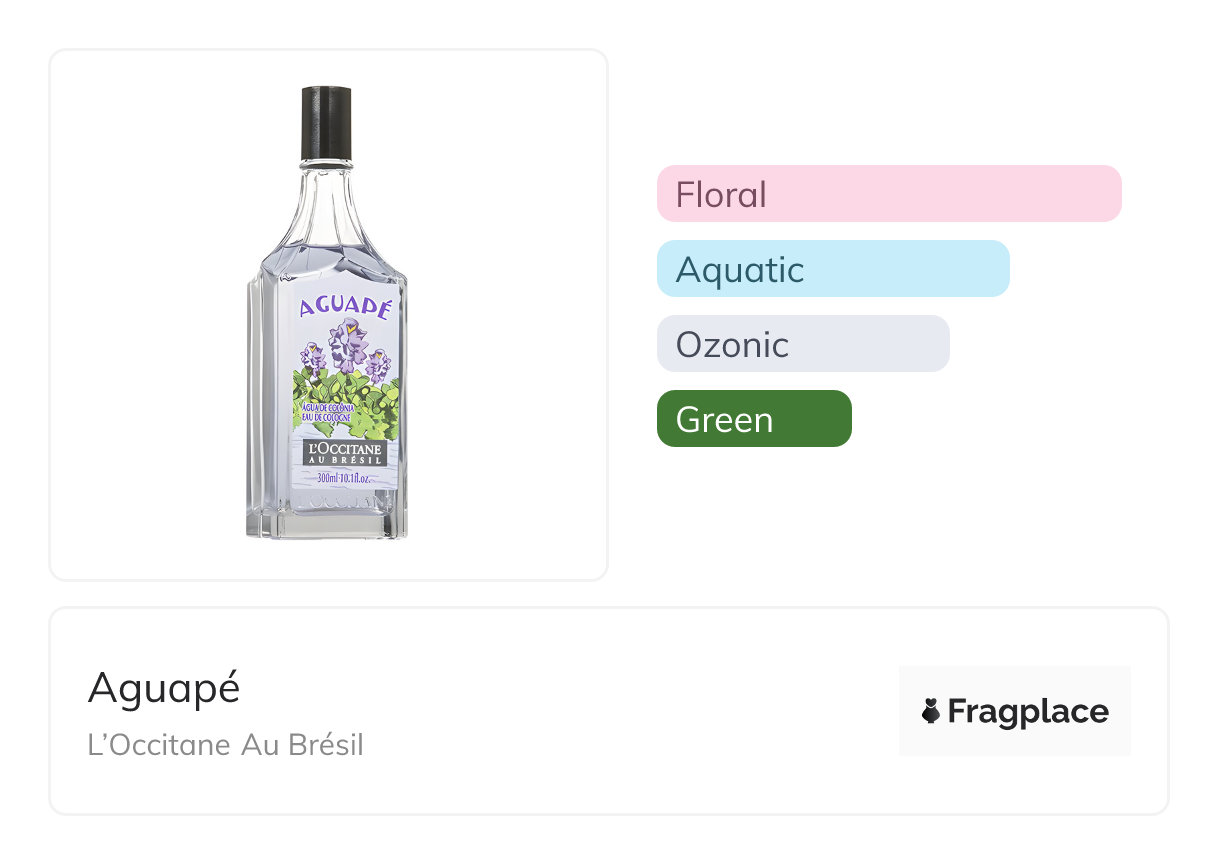
Task: Select the blue Aquatic accord bar
Action: tap(832, 268)
